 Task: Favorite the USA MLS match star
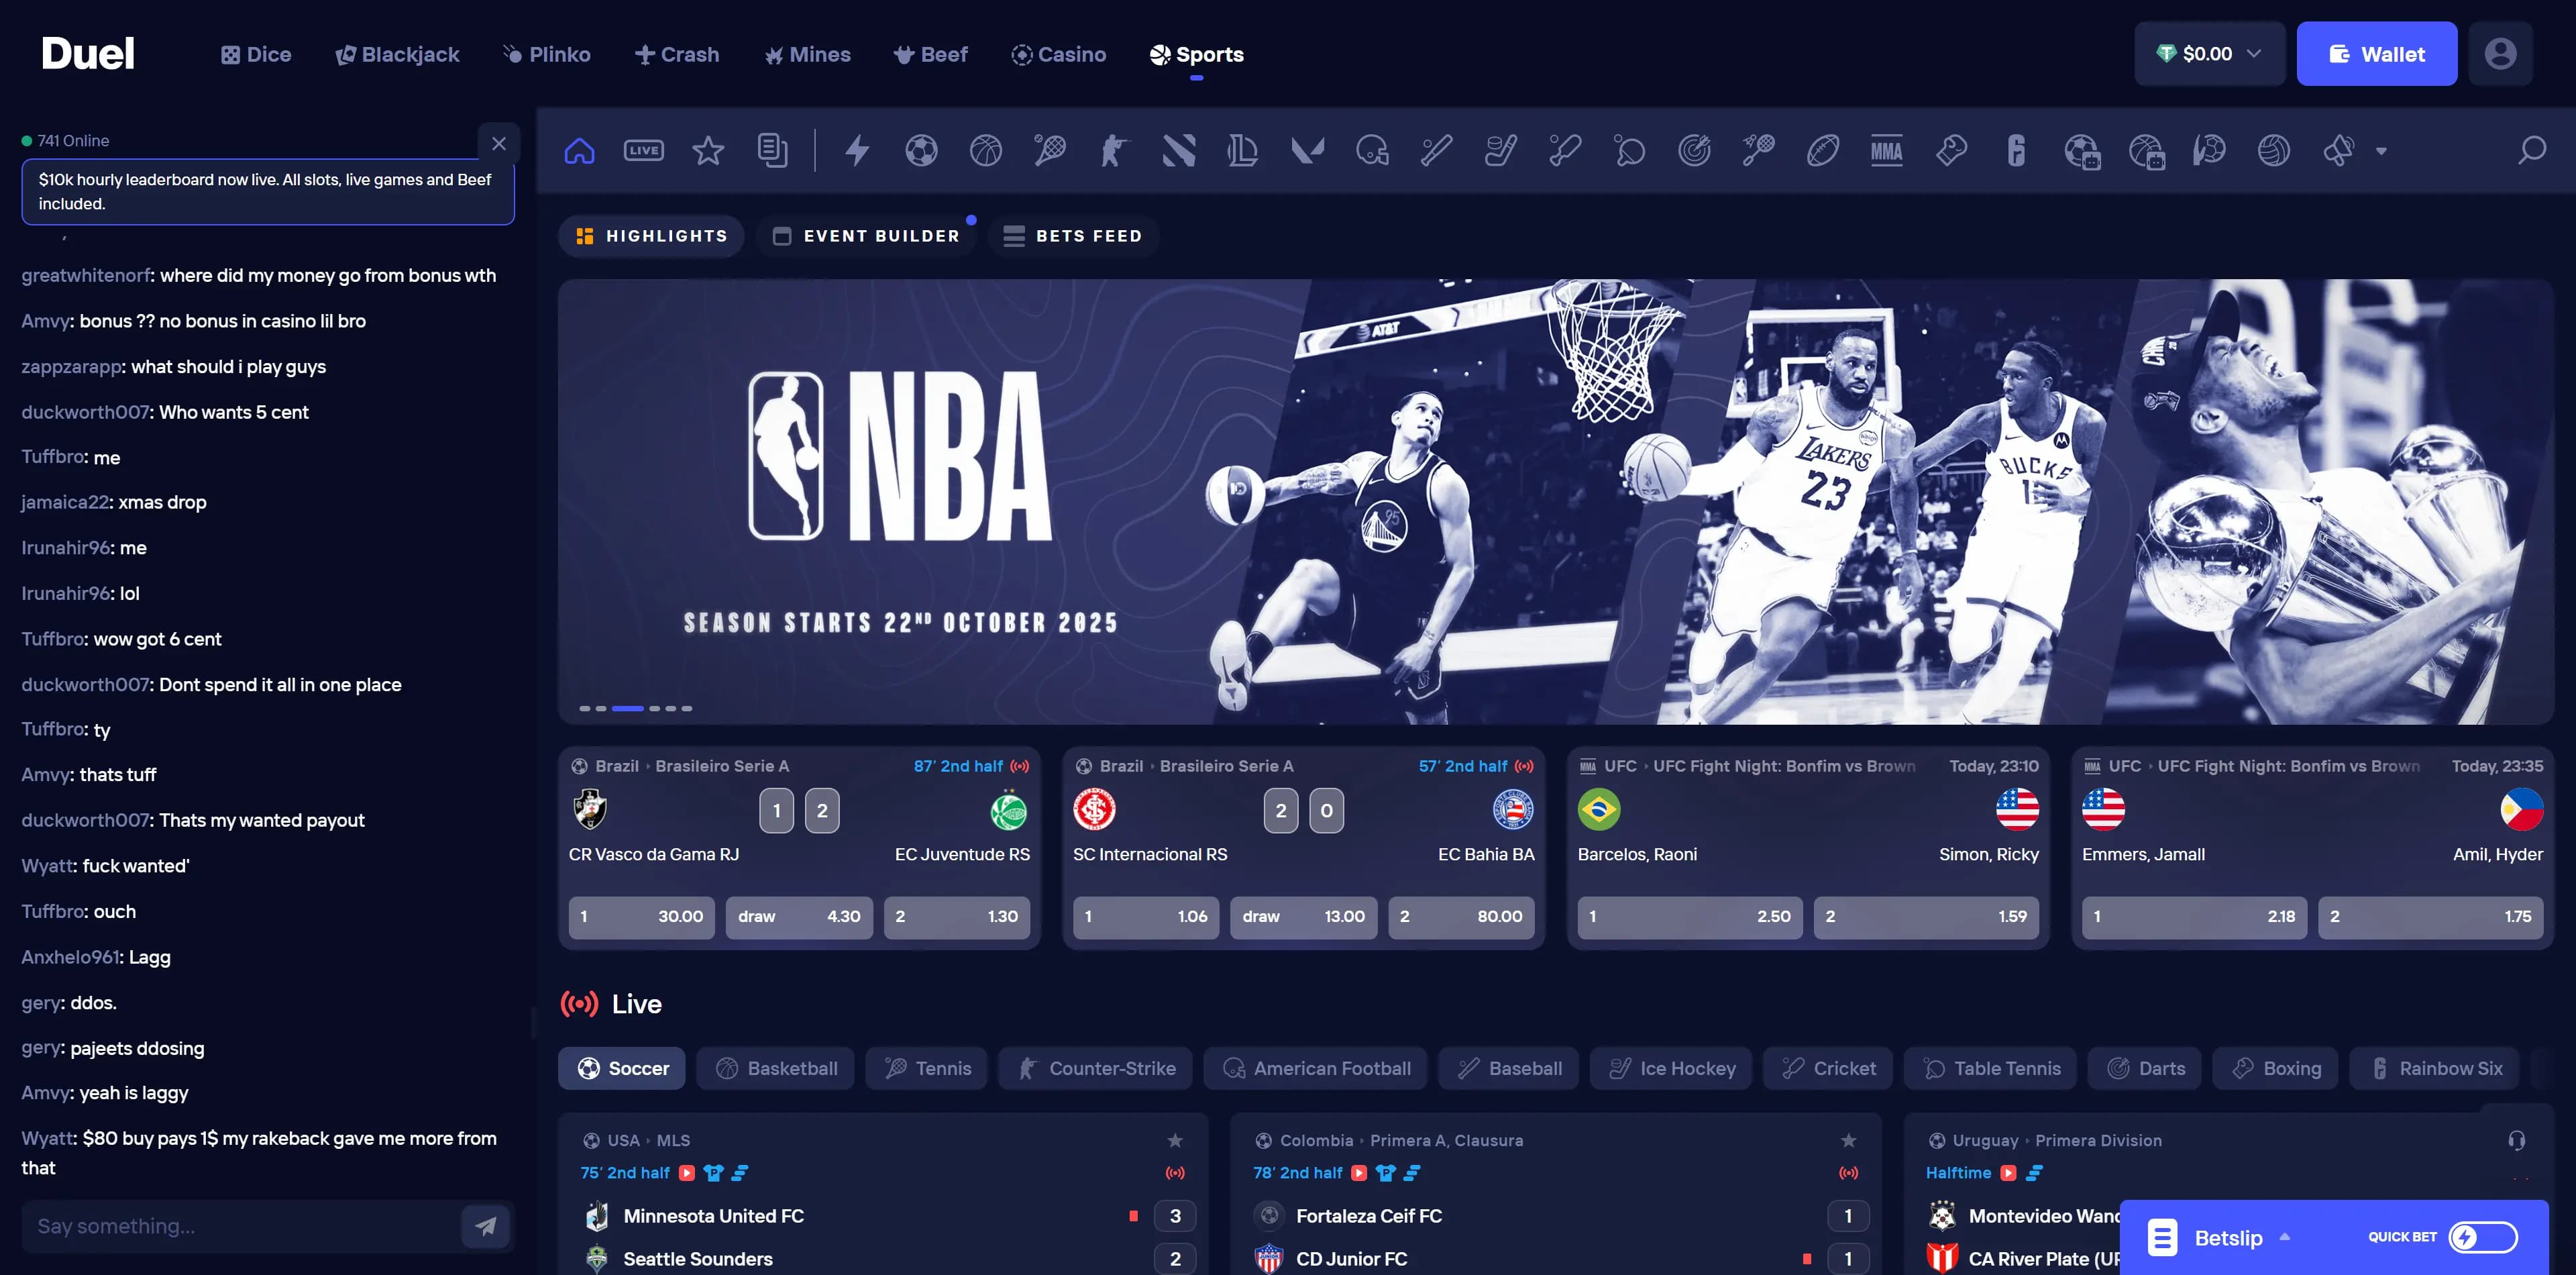tap(1175, 1140)
